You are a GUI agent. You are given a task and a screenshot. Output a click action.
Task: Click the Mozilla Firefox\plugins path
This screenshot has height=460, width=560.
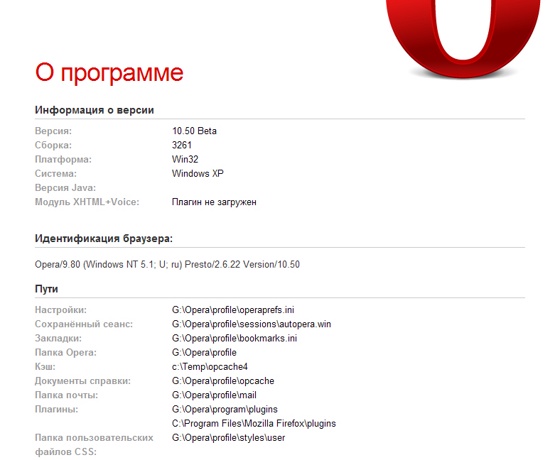[x=254, y=424]
